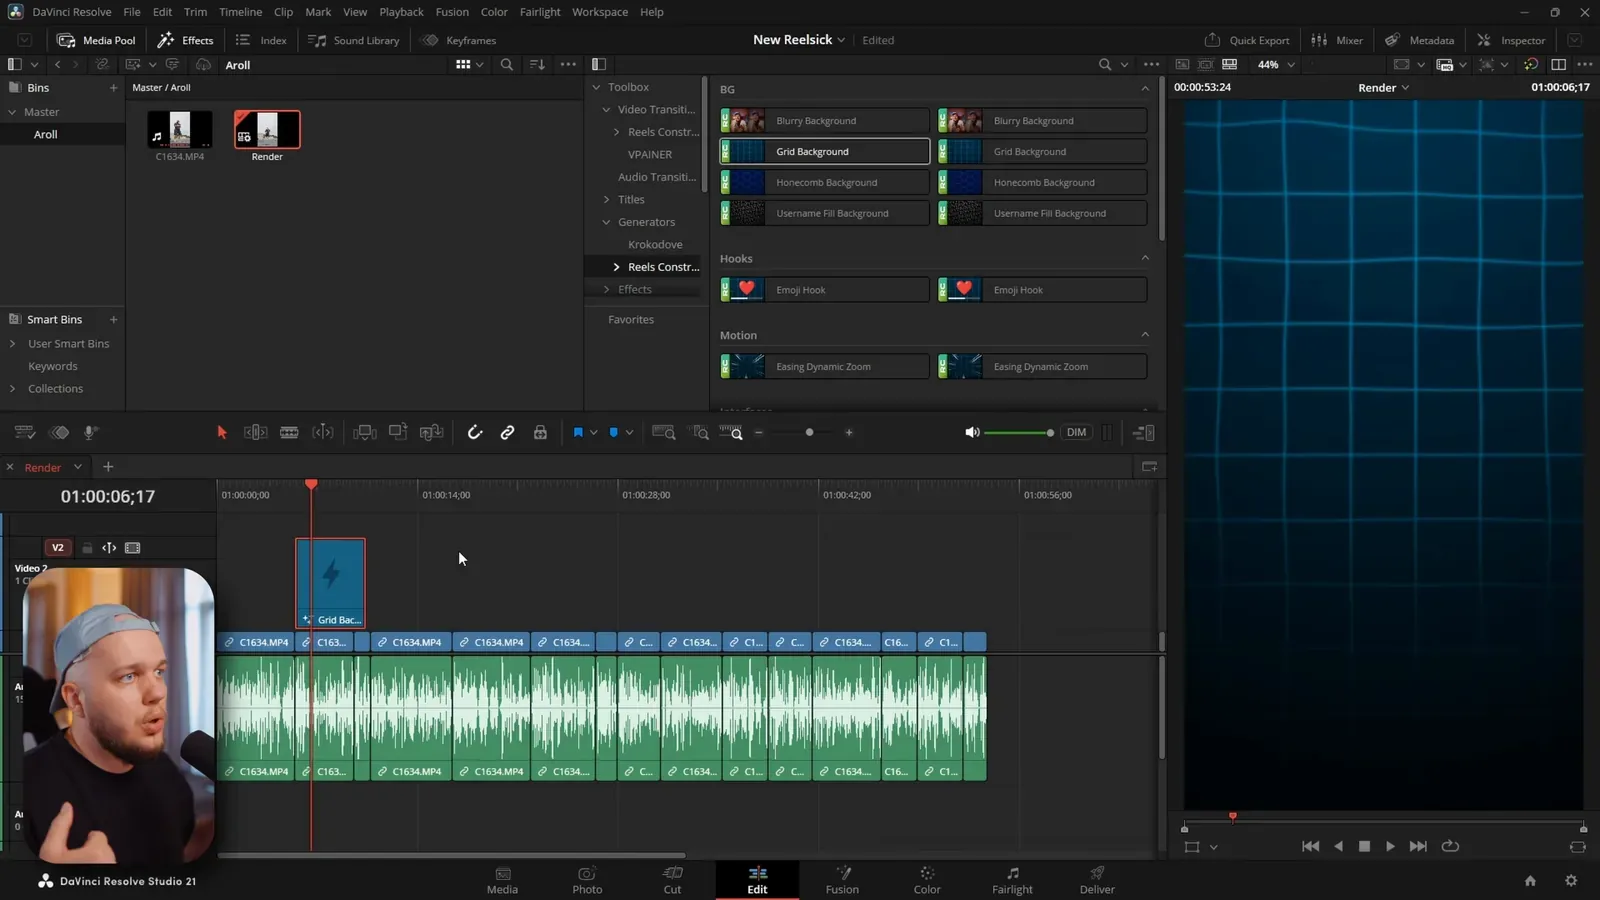Open the Deliver page
This screenshot has width=1600, height=900.
[x=1097, y=880]
